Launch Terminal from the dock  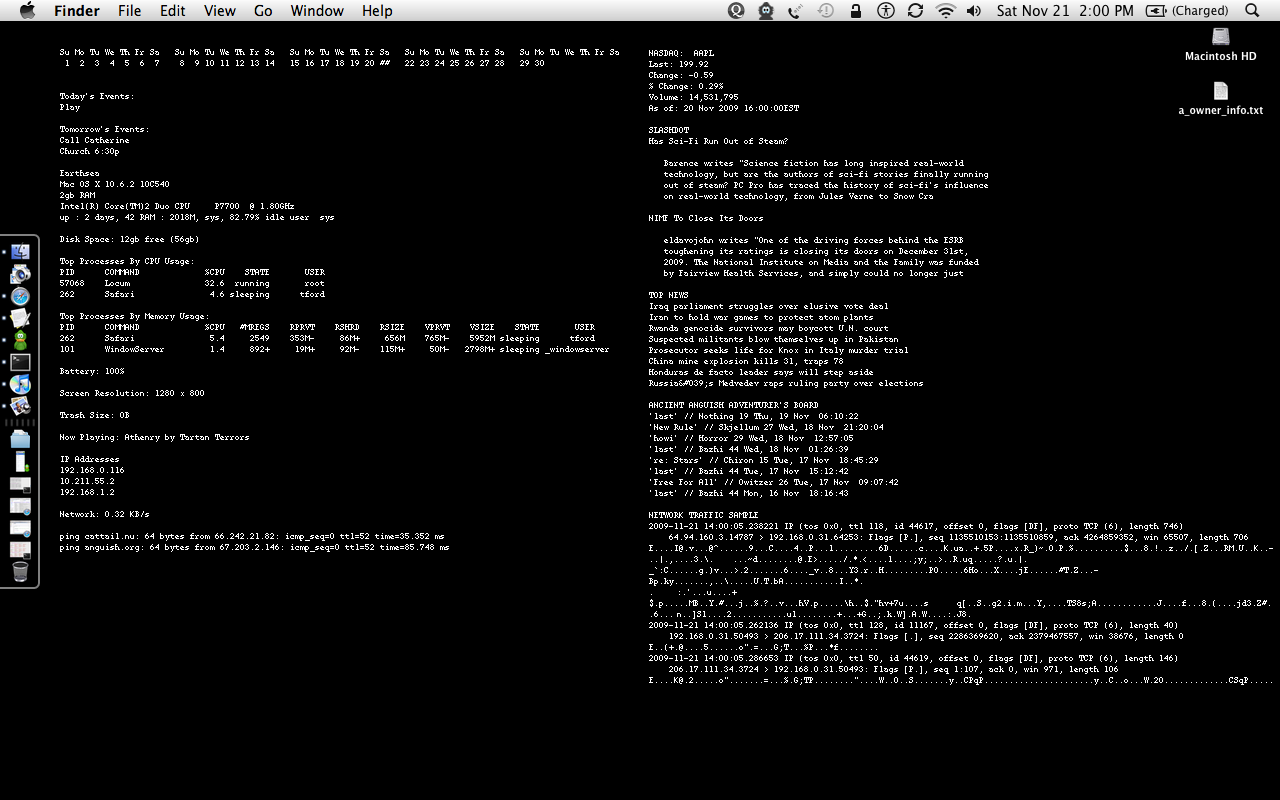point(20,362)
